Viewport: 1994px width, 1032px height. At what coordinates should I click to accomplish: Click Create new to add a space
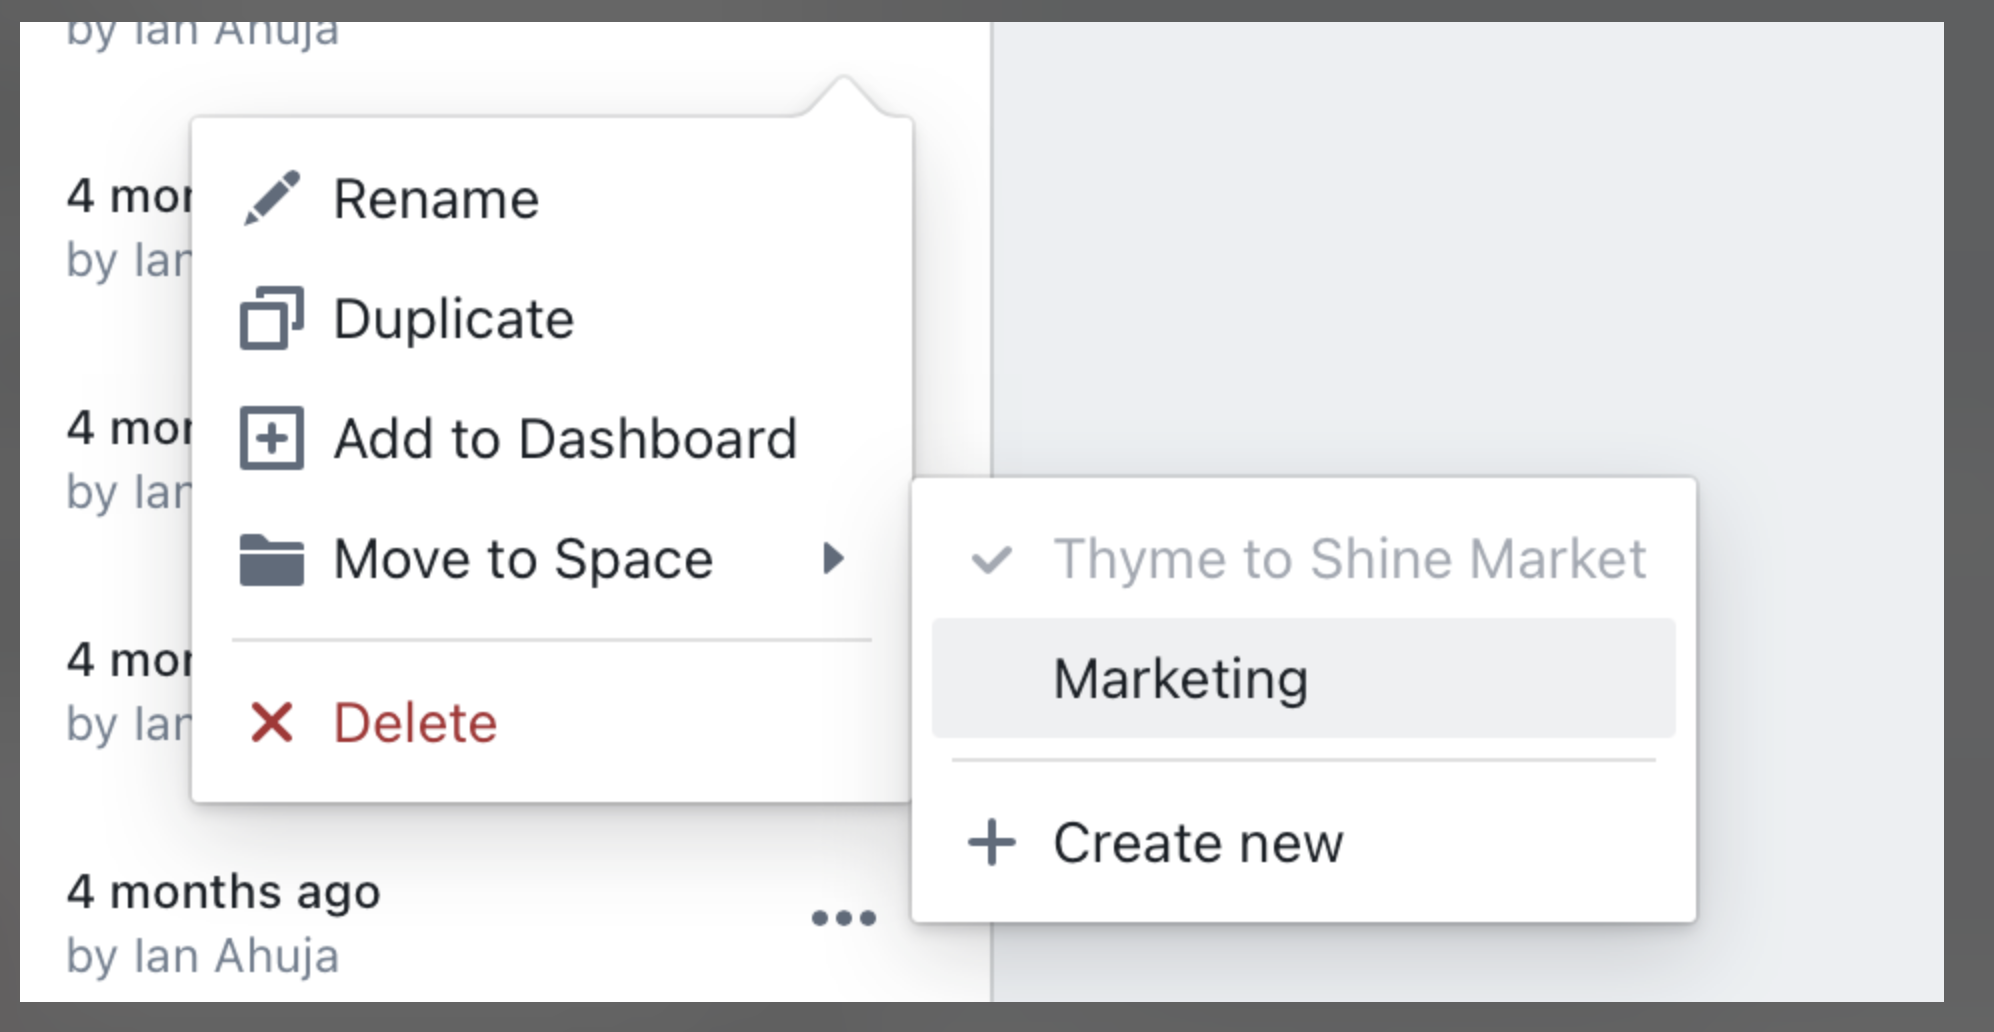pos(1198,843)
